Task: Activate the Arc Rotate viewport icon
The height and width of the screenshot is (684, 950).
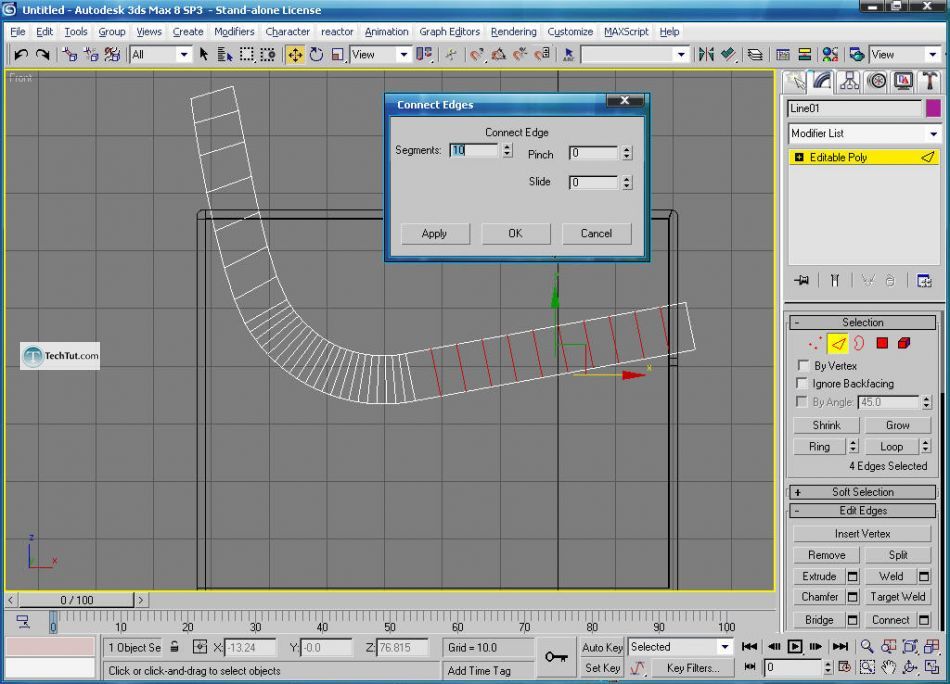Action: (909, 668)
